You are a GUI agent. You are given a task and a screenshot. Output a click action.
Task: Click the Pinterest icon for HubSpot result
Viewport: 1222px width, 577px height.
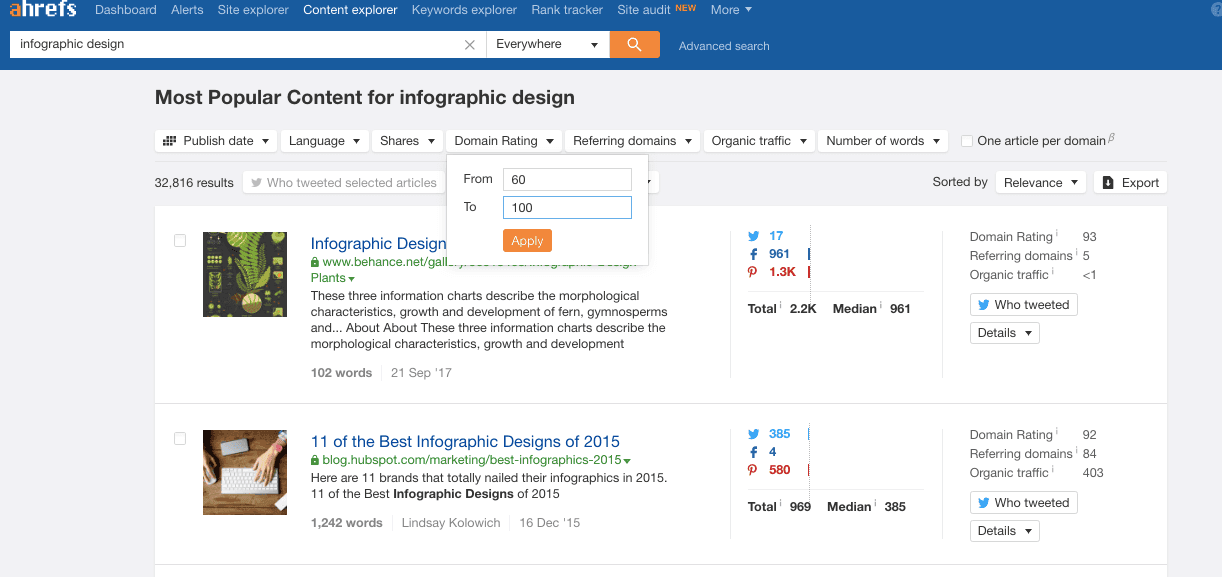pos(754,470)
